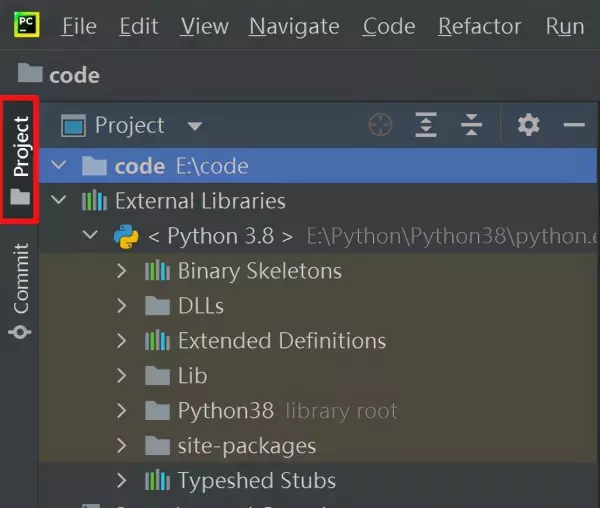This screenshot has width=600, height=508.
Task: Expand the Binary Skeletons node
Action: (x=121, y=270)
